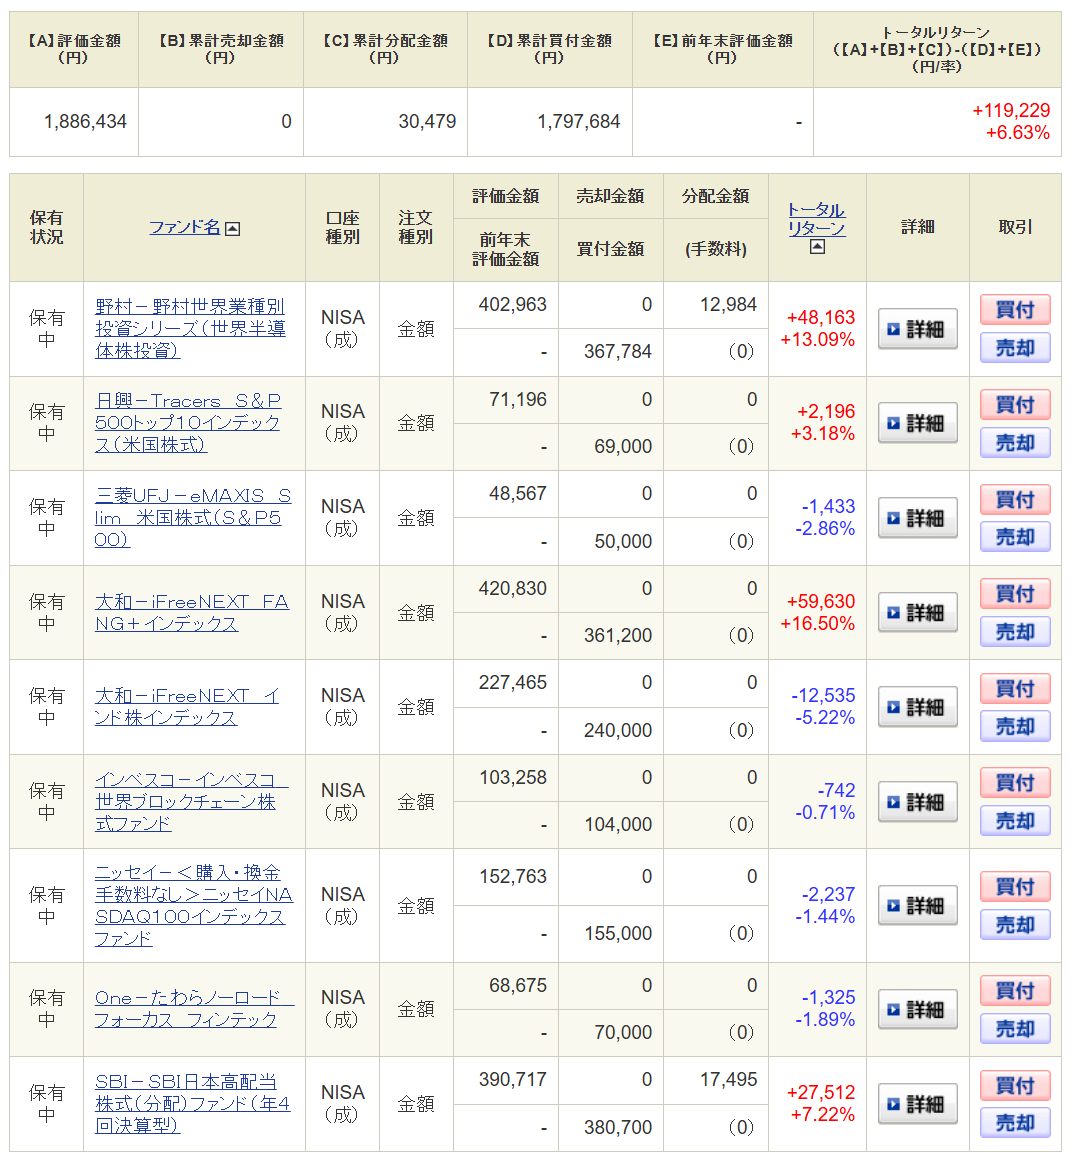Open 日興 Tracers S&P500トップ10 fund link
This screenshot has height=1168, width=1072.
(188, 422)
